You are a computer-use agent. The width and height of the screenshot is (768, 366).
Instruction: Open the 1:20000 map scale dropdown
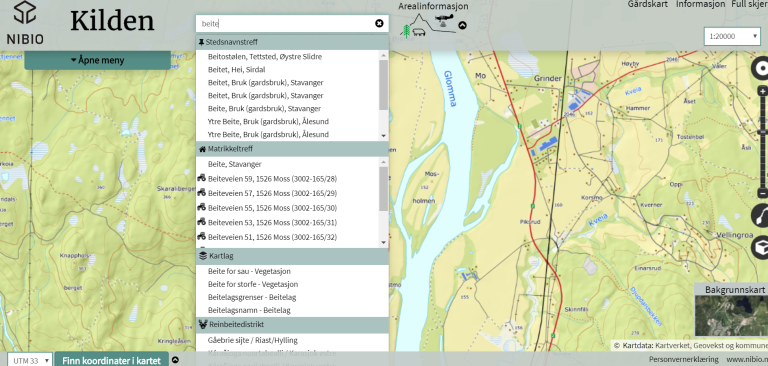pos(732,36)
